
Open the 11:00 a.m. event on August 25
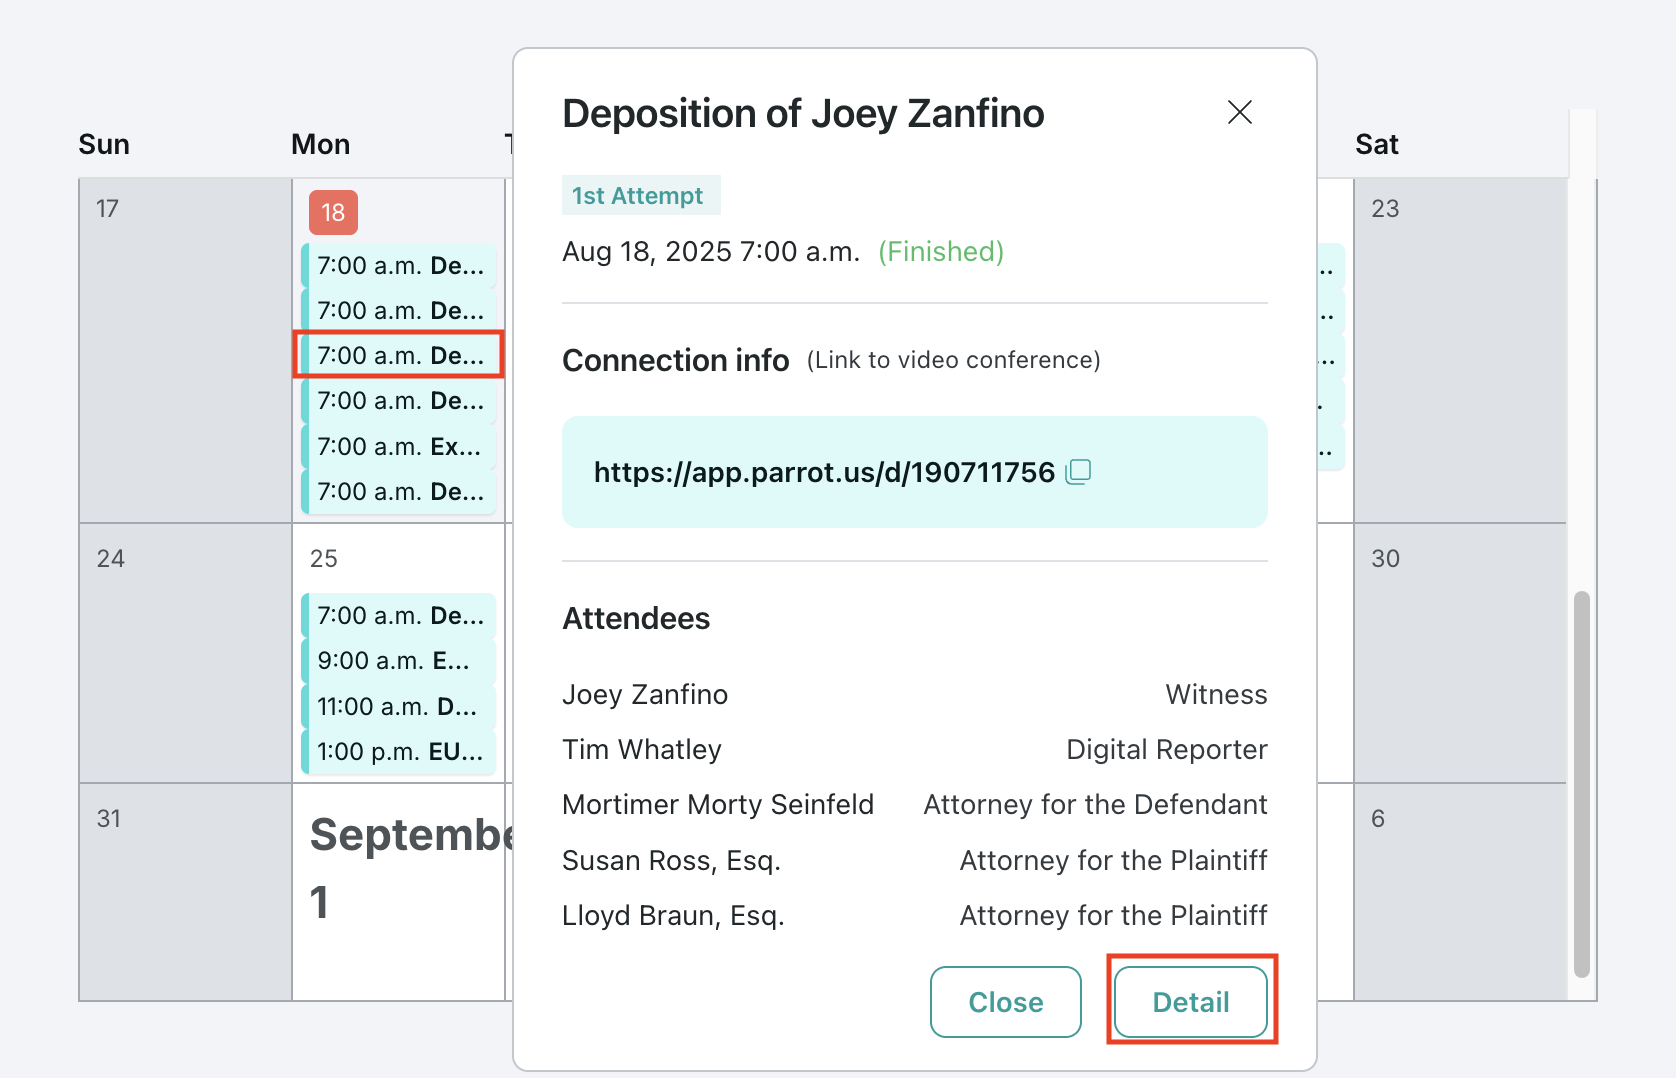(x=398, y=706)
